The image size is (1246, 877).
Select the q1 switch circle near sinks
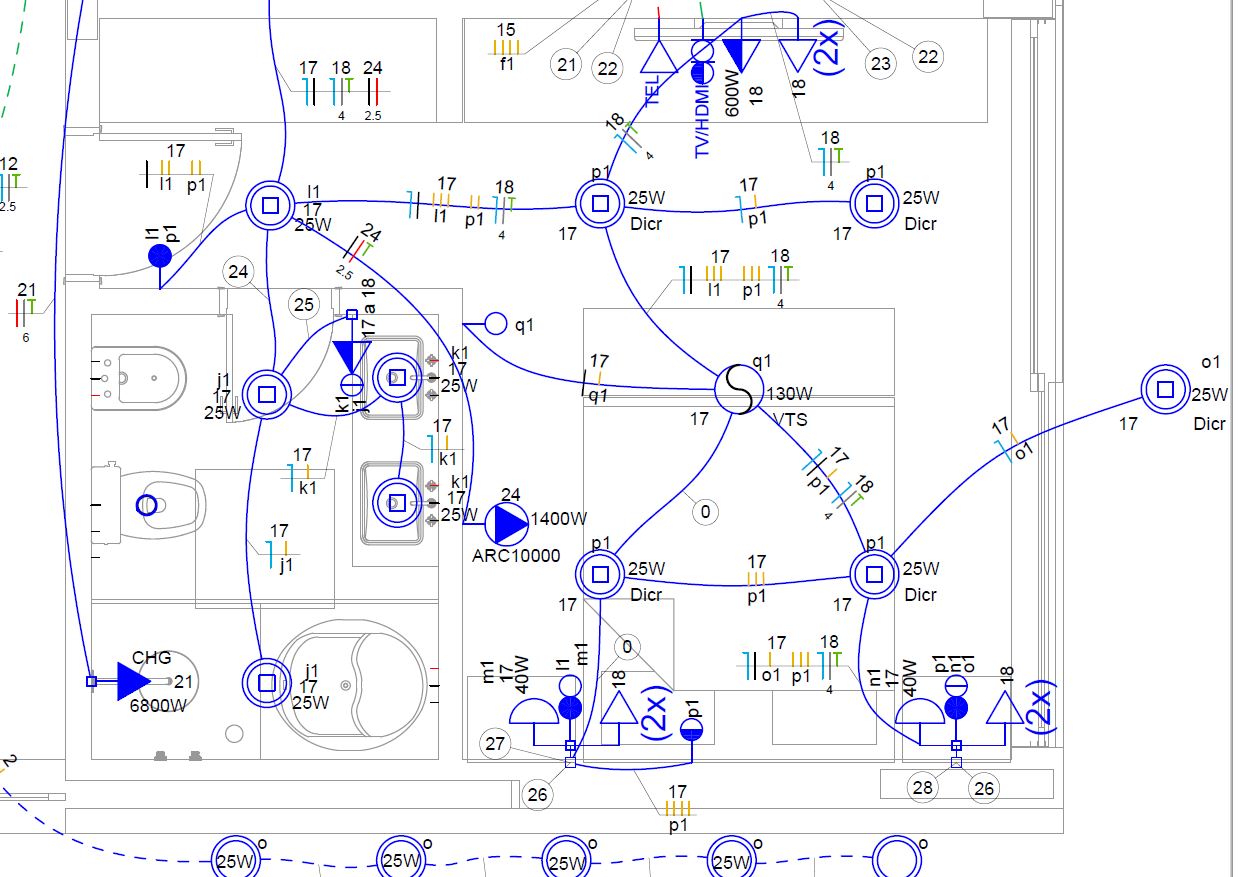496,323
